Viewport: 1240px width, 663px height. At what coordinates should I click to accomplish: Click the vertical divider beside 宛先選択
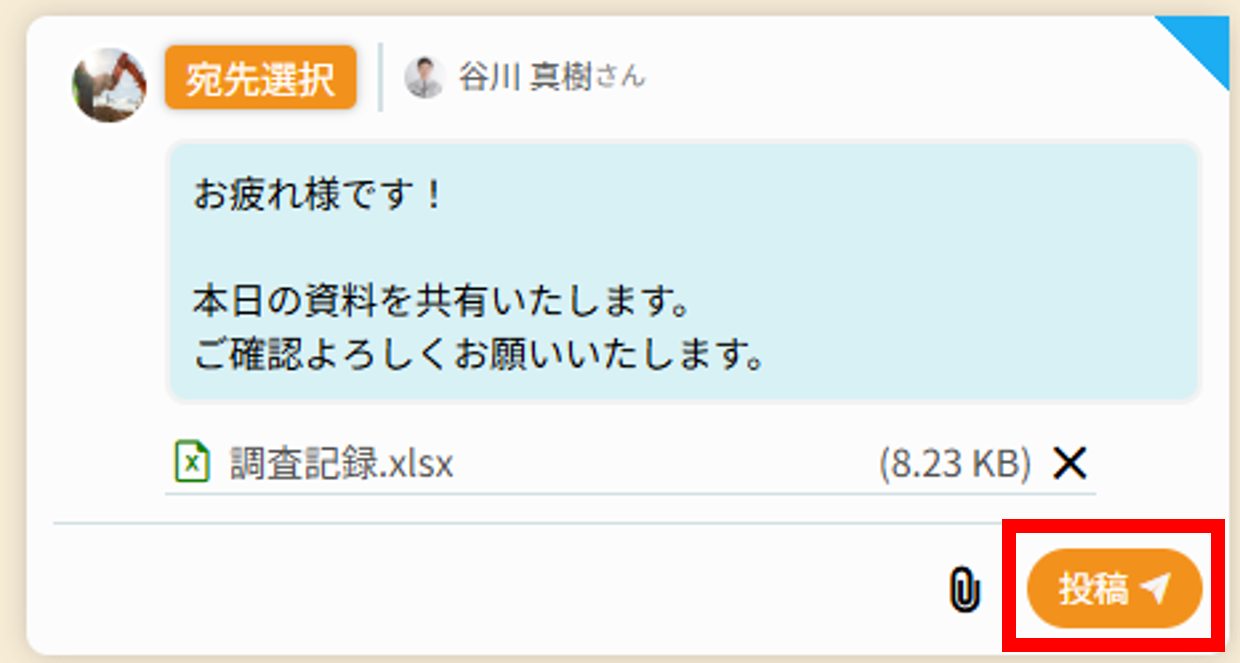coord(380,77)
